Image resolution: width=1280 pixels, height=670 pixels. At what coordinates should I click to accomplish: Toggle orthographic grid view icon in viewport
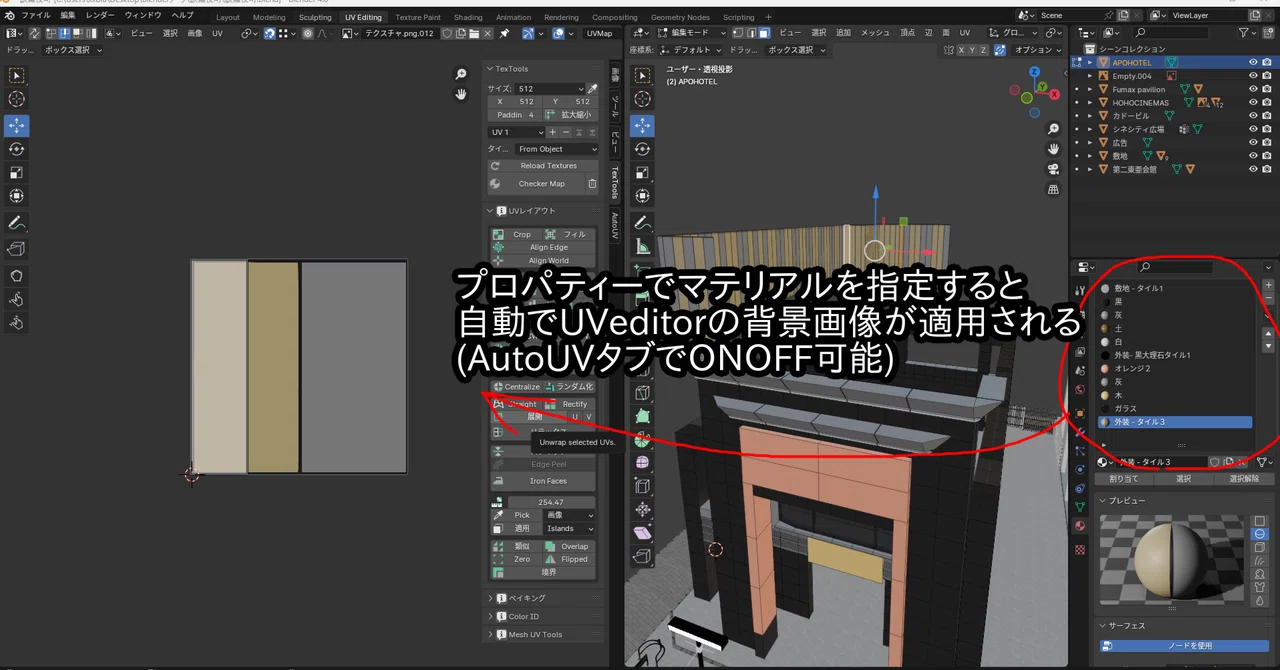[1054, 189]
